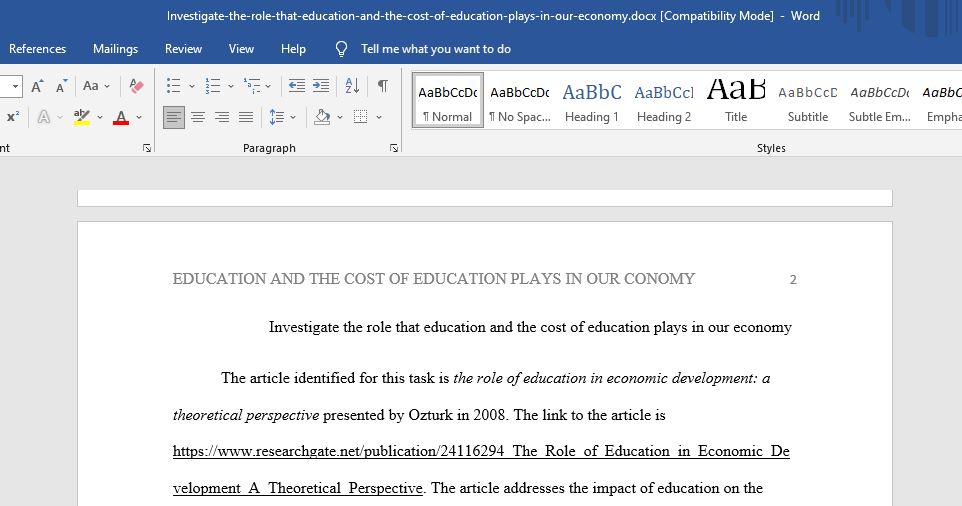Viewport: 962px width, 506px height.
Task: Apply the Subtitle style
Action: (x=808, y=101)
